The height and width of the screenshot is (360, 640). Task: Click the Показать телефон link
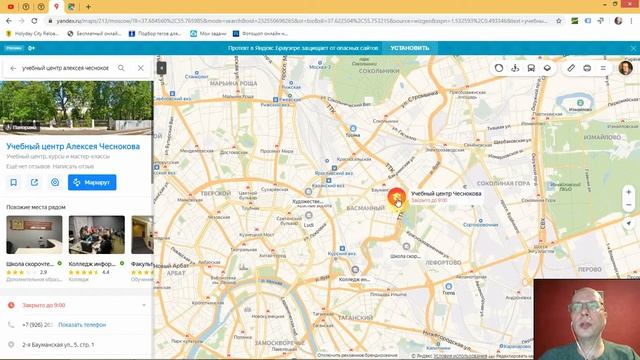pos(82,325)
